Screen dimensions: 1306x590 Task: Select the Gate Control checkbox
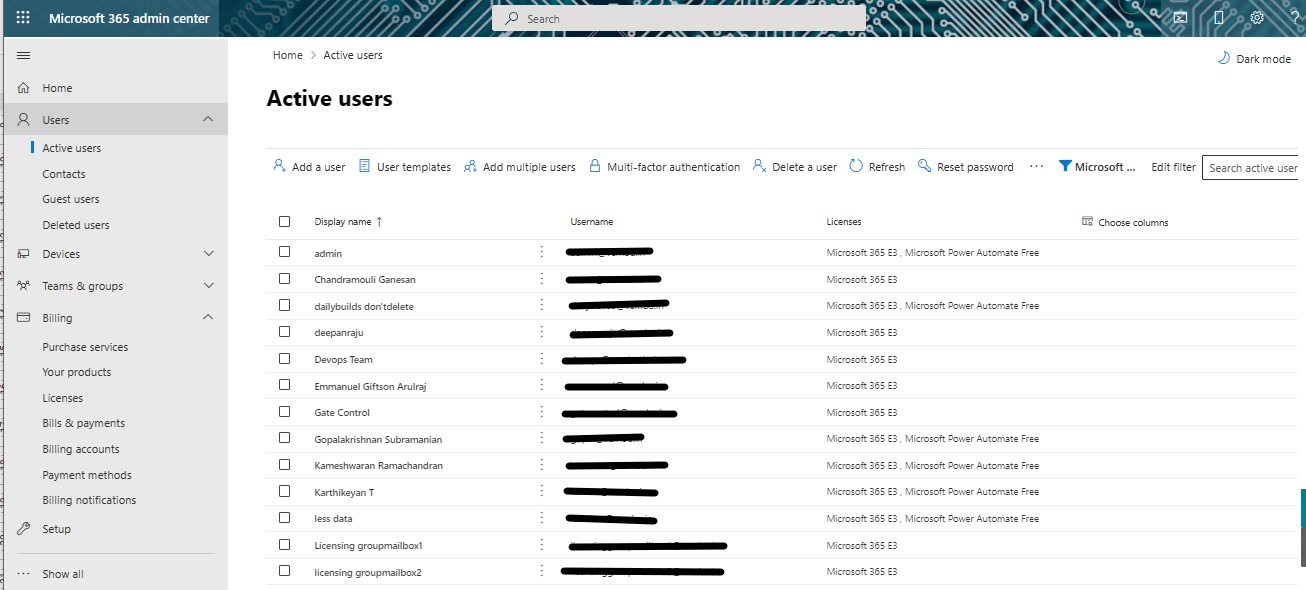pos(285,411)
